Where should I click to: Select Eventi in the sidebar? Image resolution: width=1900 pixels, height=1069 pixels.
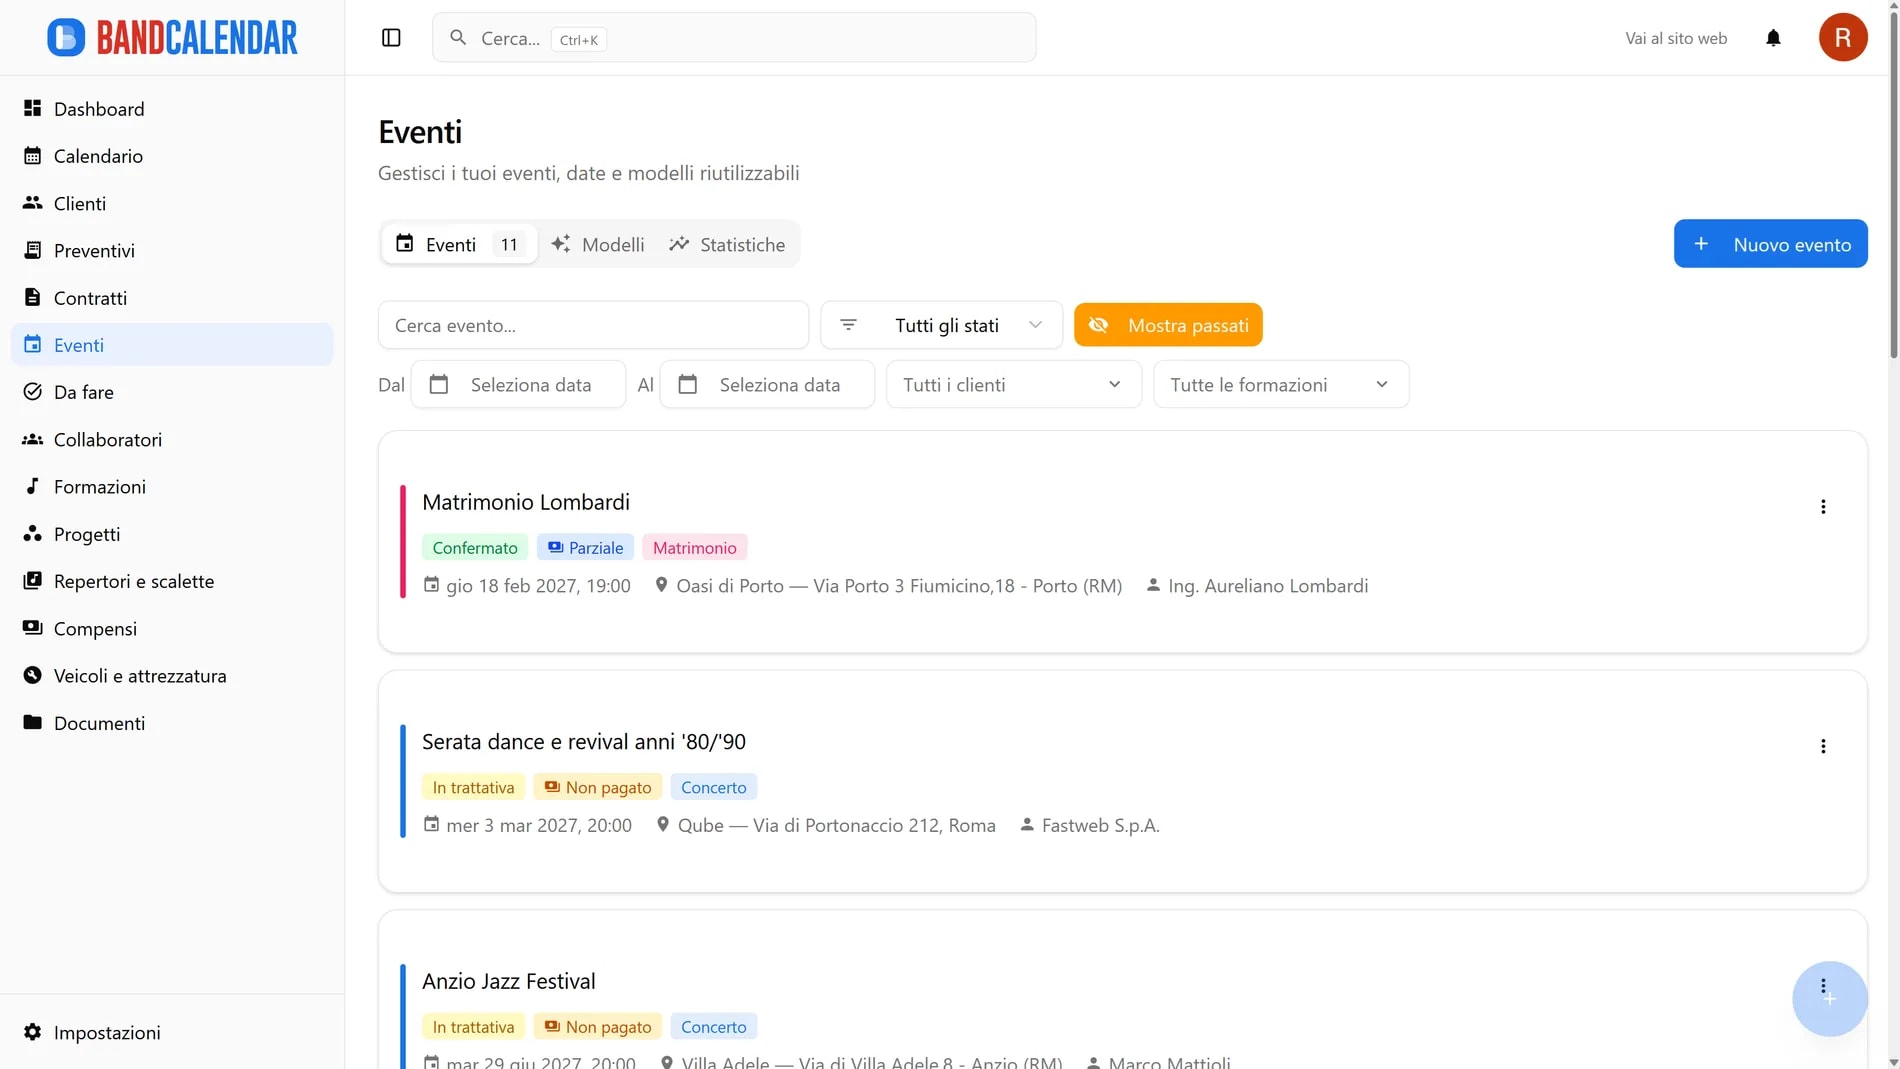(x=172, y=345)
